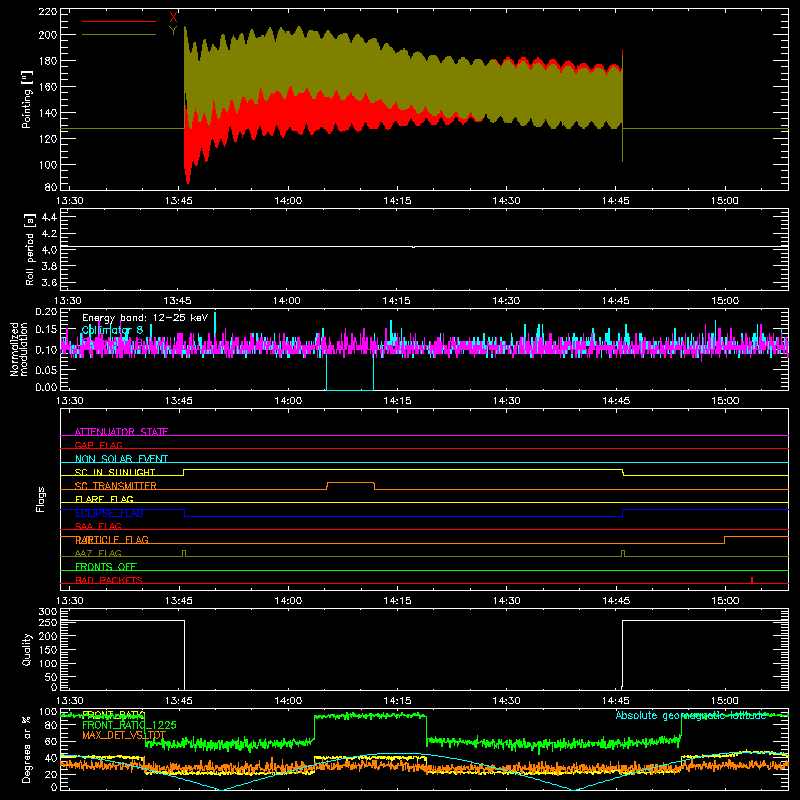Click the olive Y legend label

point(173,31)
